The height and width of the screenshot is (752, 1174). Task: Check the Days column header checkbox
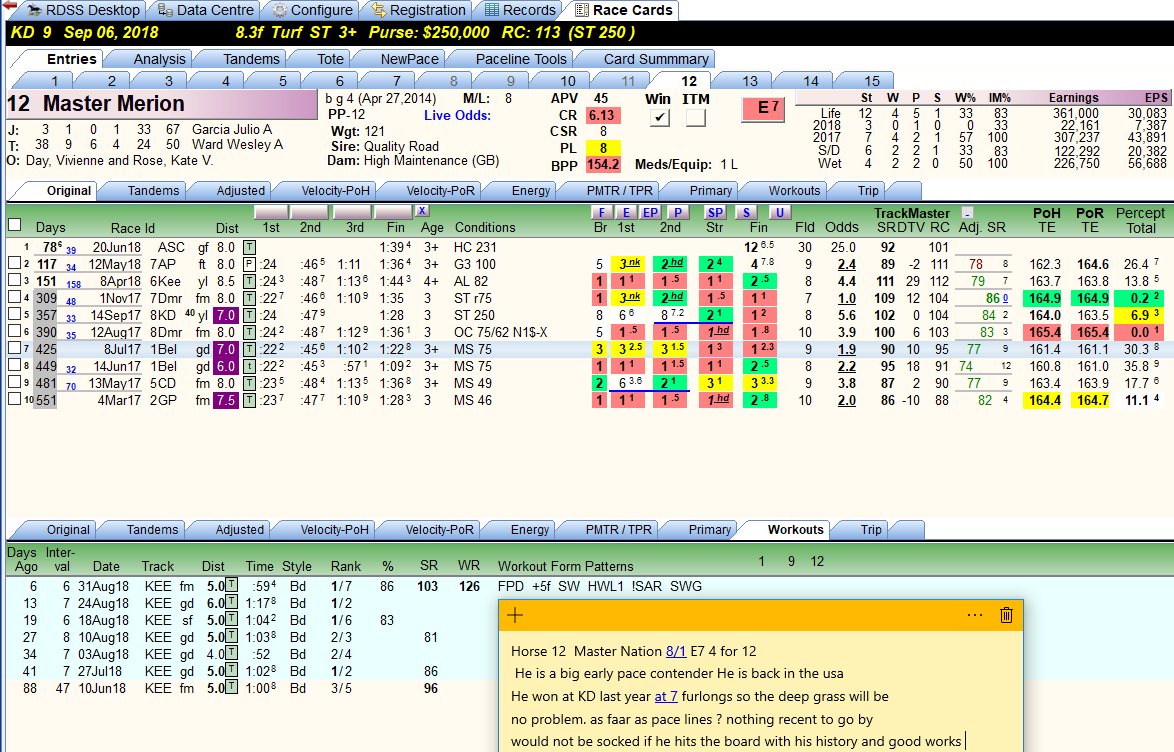click(14, 225)
